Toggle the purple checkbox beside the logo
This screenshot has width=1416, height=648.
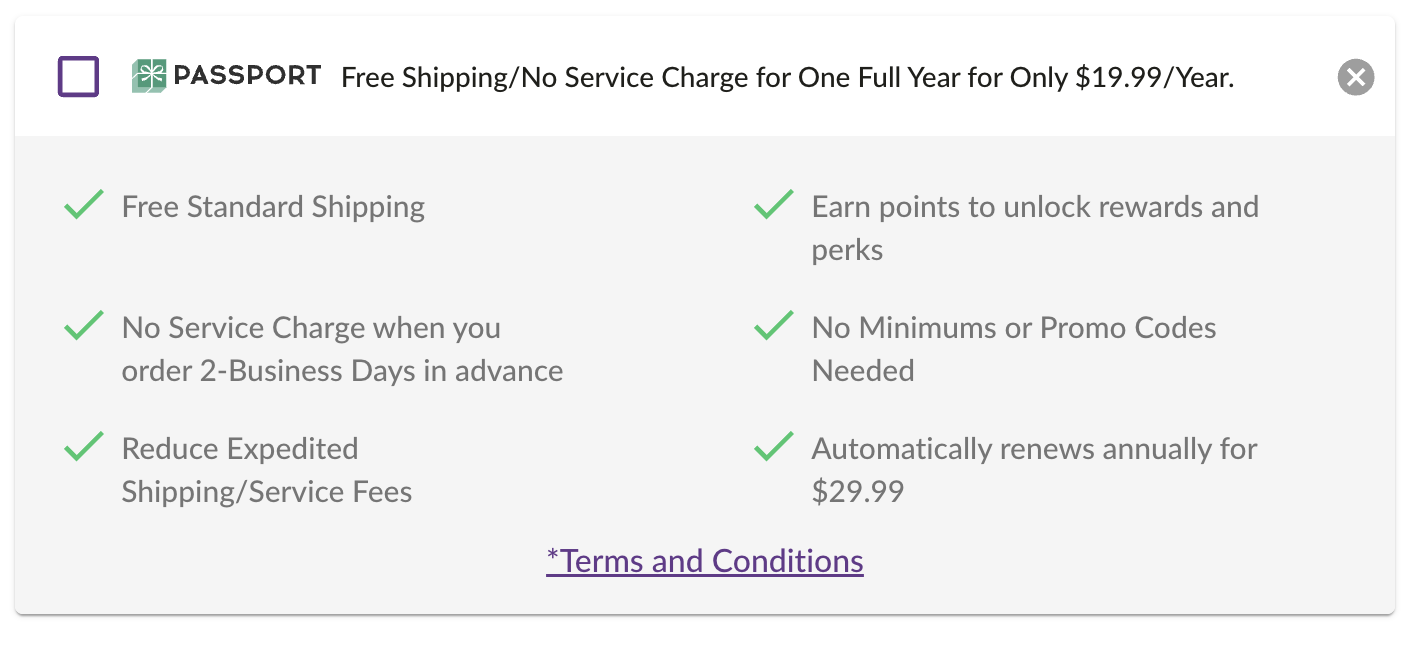[x=77, y=76]
